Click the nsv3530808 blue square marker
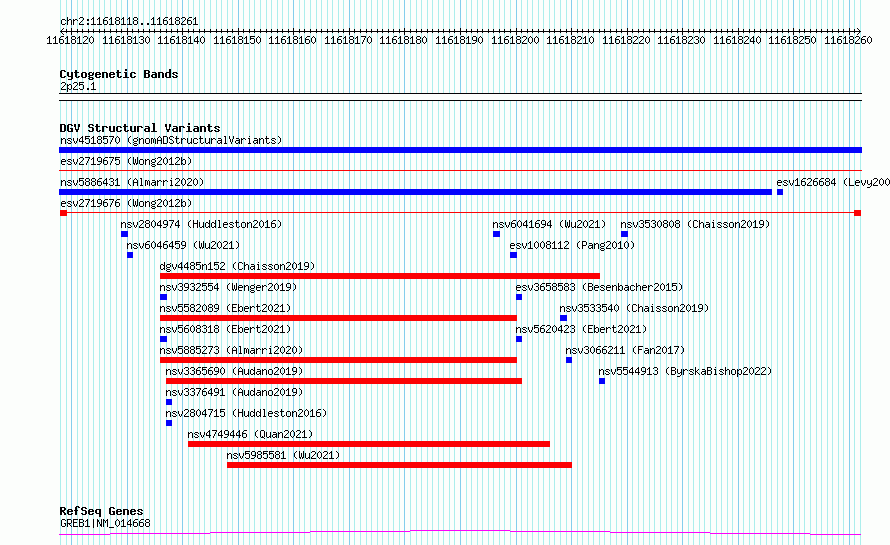 [x=624, y=234]
